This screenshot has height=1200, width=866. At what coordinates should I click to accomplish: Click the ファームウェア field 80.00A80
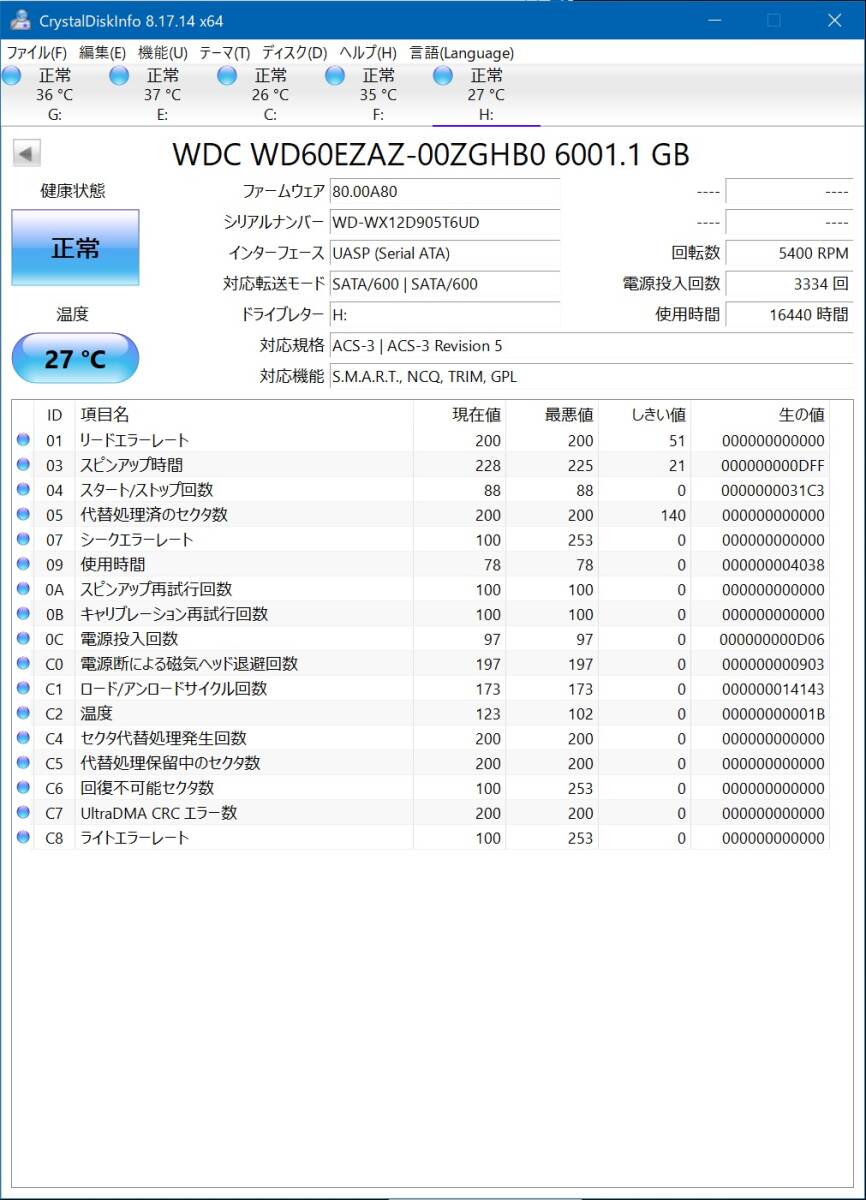click(445, 192)
